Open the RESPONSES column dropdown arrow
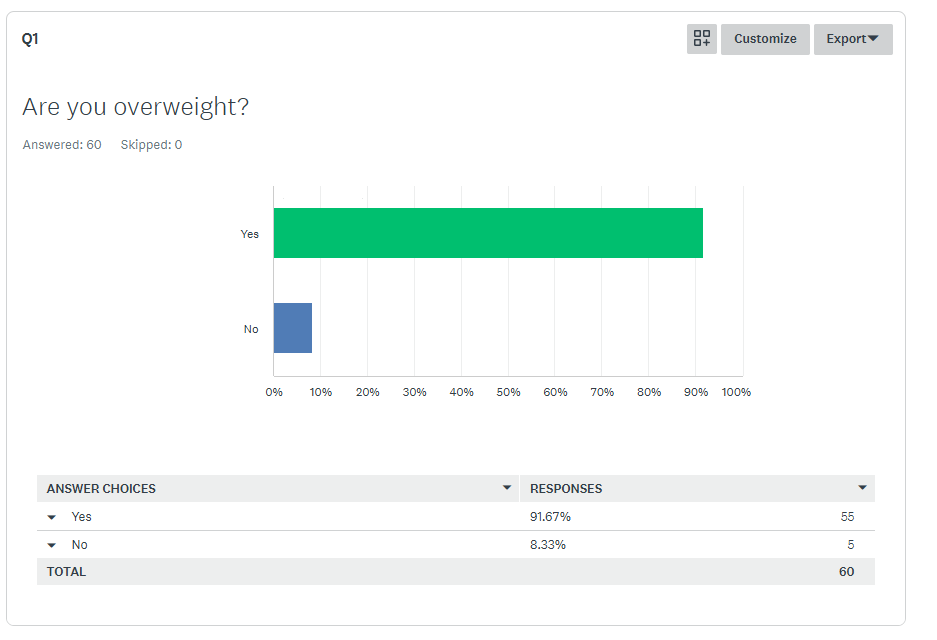 (863, 488)
